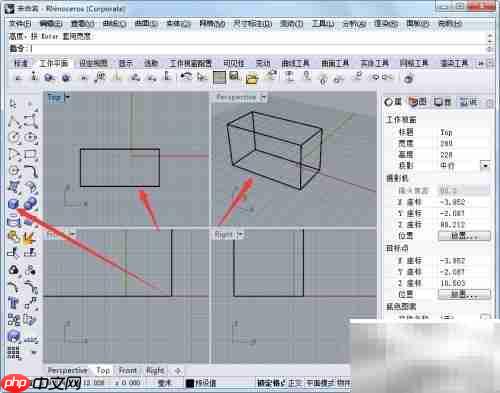Select the Trim tool

(x=14, y=253)
